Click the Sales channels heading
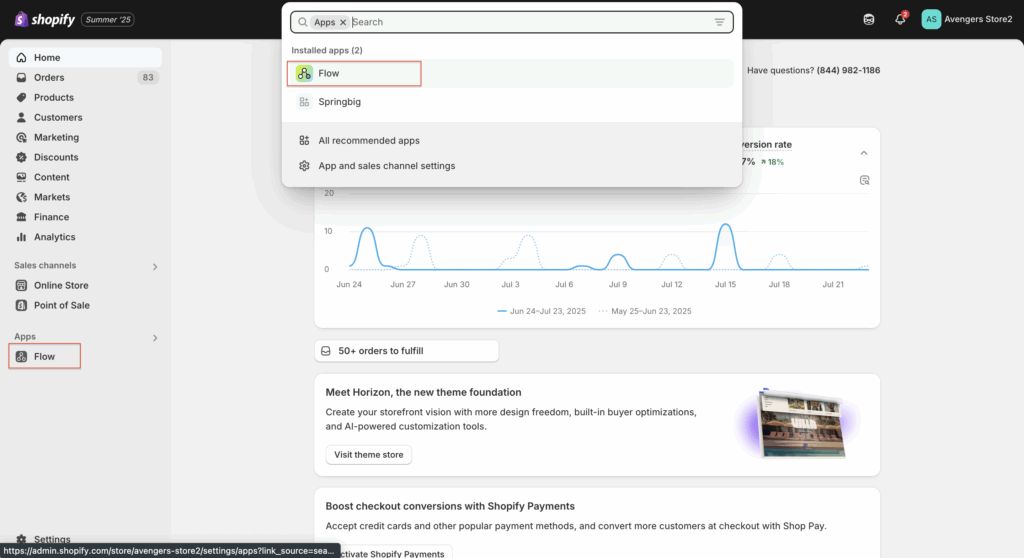The image size is (1024, 558). coord(45,265)
